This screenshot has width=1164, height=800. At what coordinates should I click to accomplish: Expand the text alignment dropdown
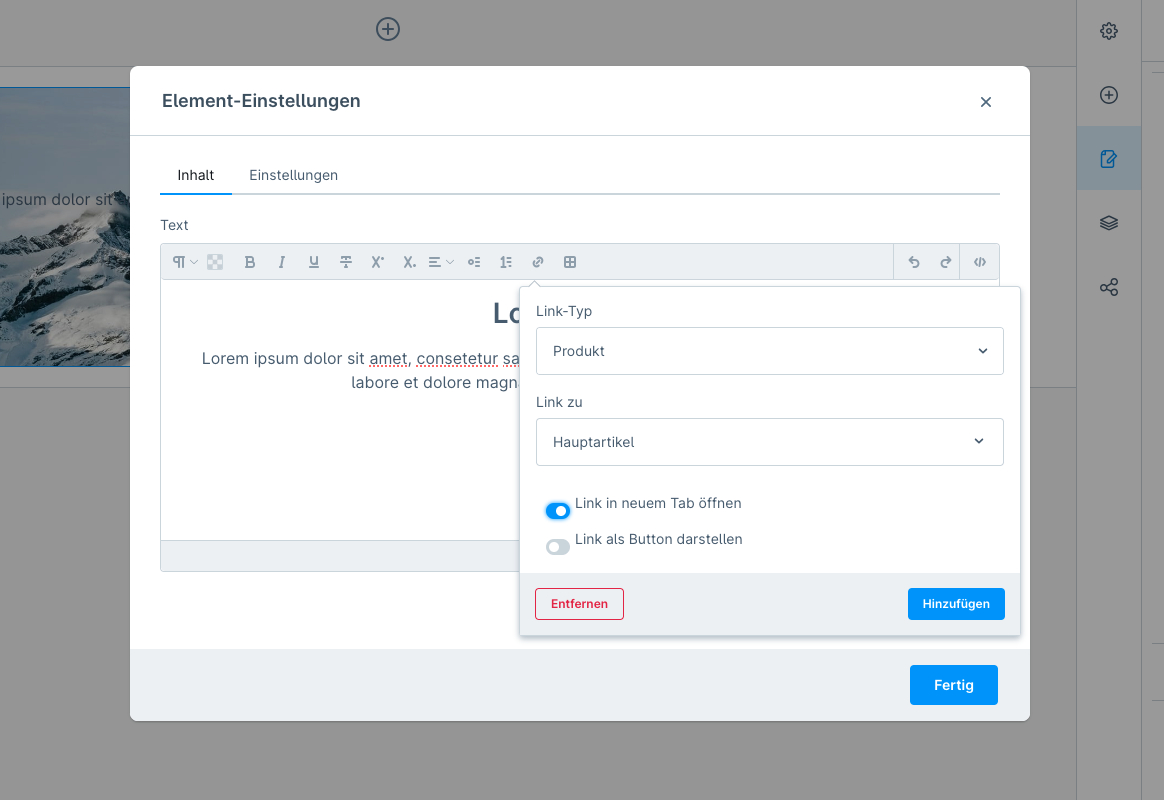(440, 262)
